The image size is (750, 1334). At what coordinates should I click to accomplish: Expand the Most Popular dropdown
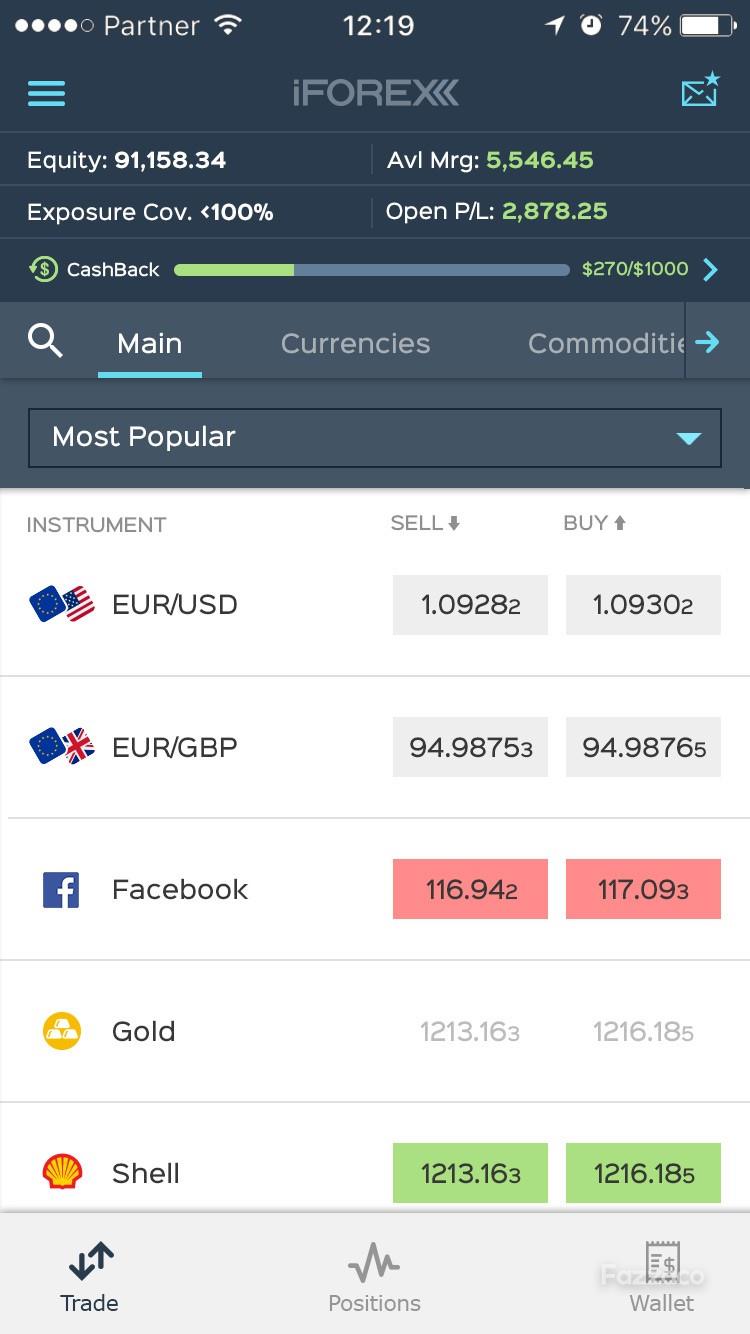374,437
